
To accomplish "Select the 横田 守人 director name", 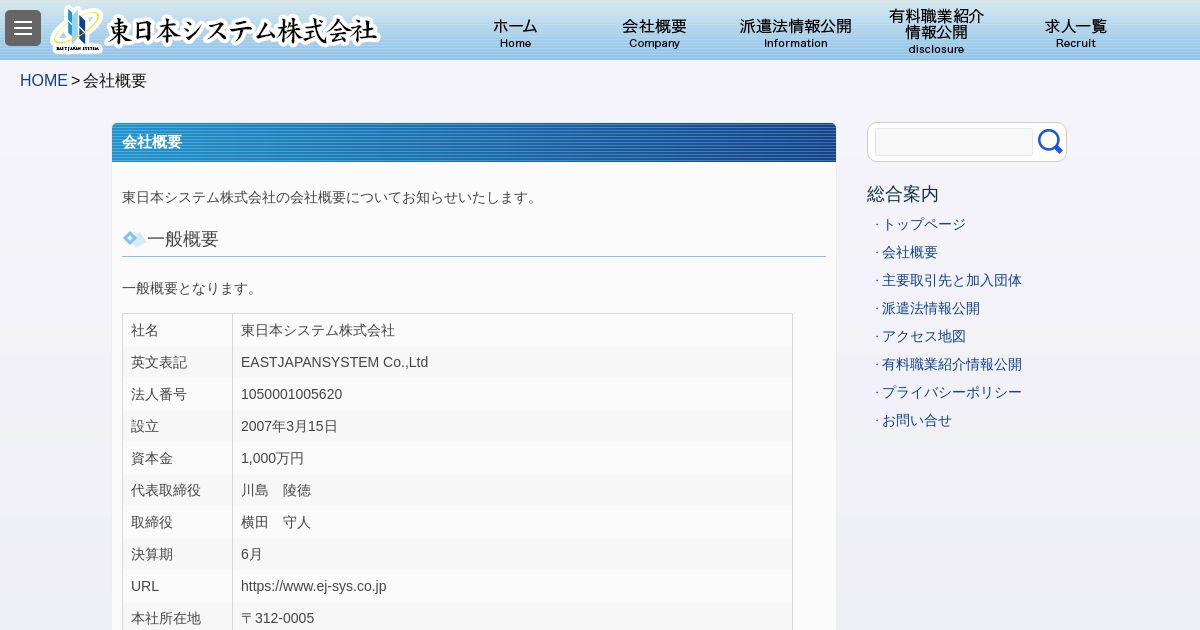I will click(276, 522).
